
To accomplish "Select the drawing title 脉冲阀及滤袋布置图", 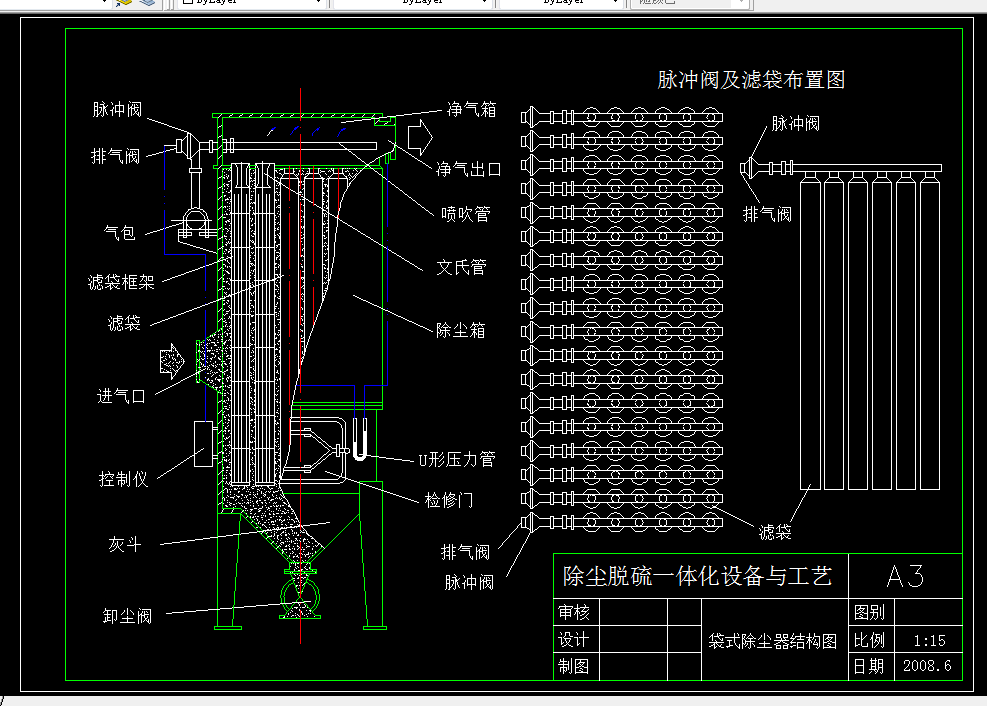I will click(751, 80).
